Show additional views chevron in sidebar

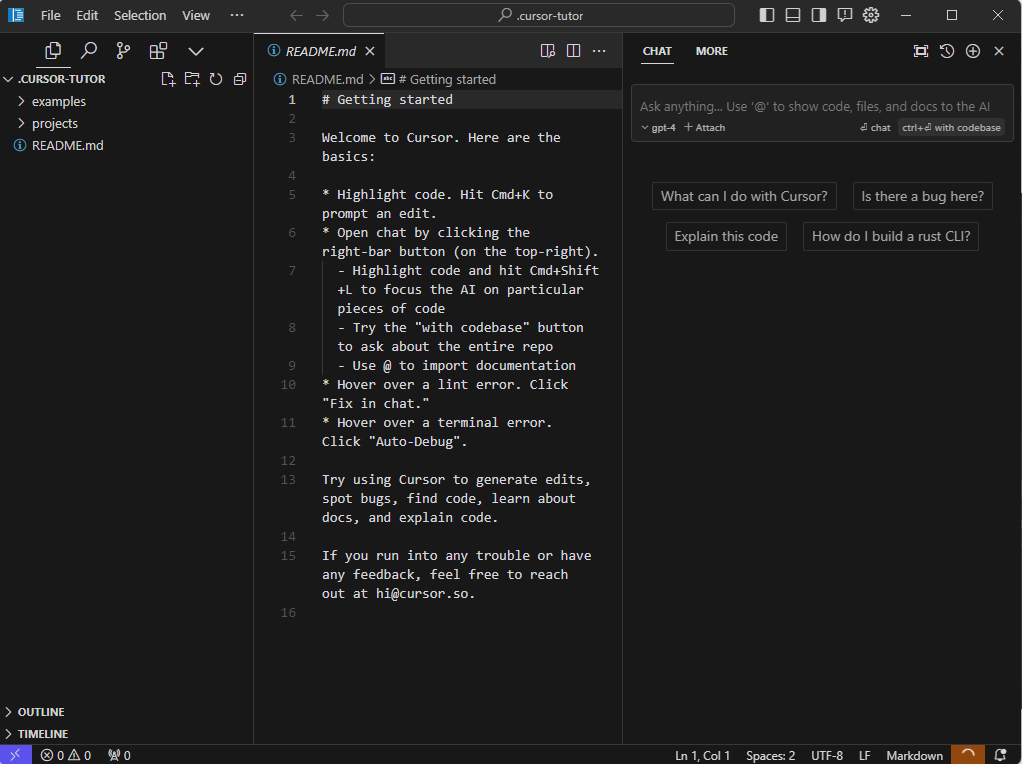click(x=196, y=51)
